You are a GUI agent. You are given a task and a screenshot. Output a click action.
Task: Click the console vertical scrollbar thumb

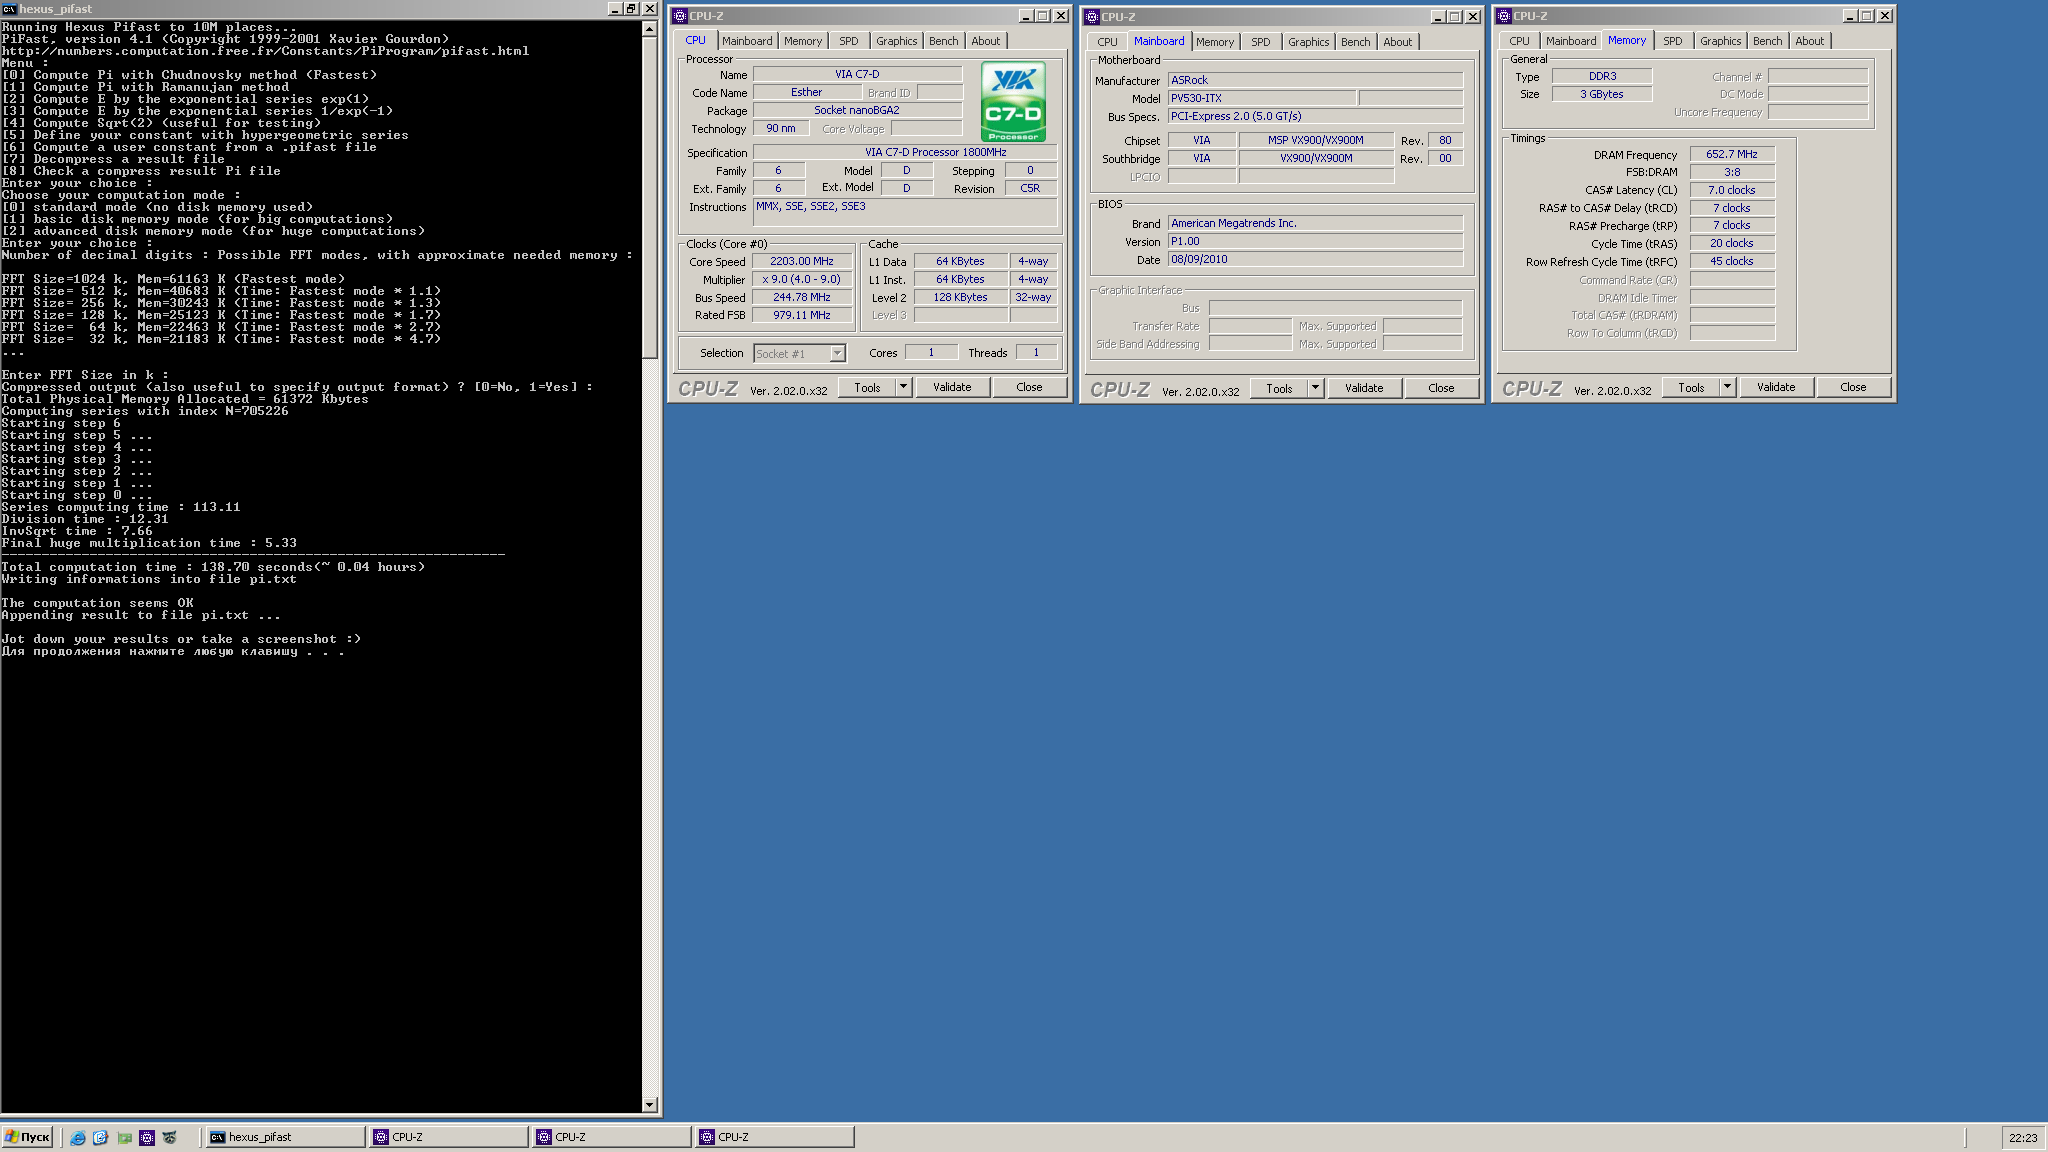(650, 197)
